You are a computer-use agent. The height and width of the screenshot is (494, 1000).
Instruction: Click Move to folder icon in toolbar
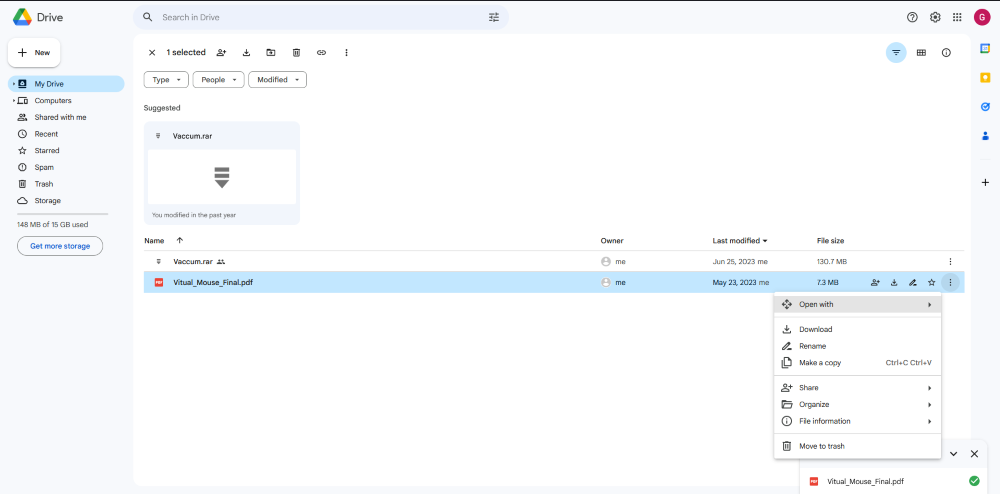271,52
